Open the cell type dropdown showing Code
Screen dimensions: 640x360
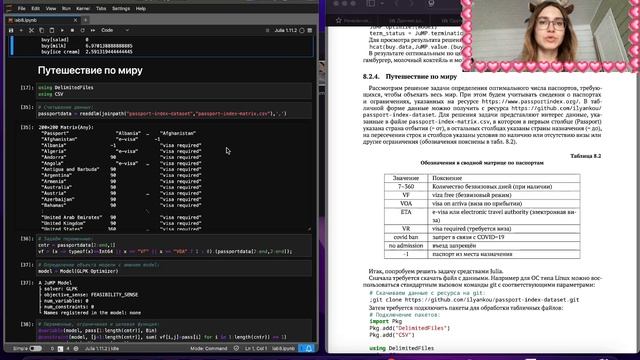[115, 30]
